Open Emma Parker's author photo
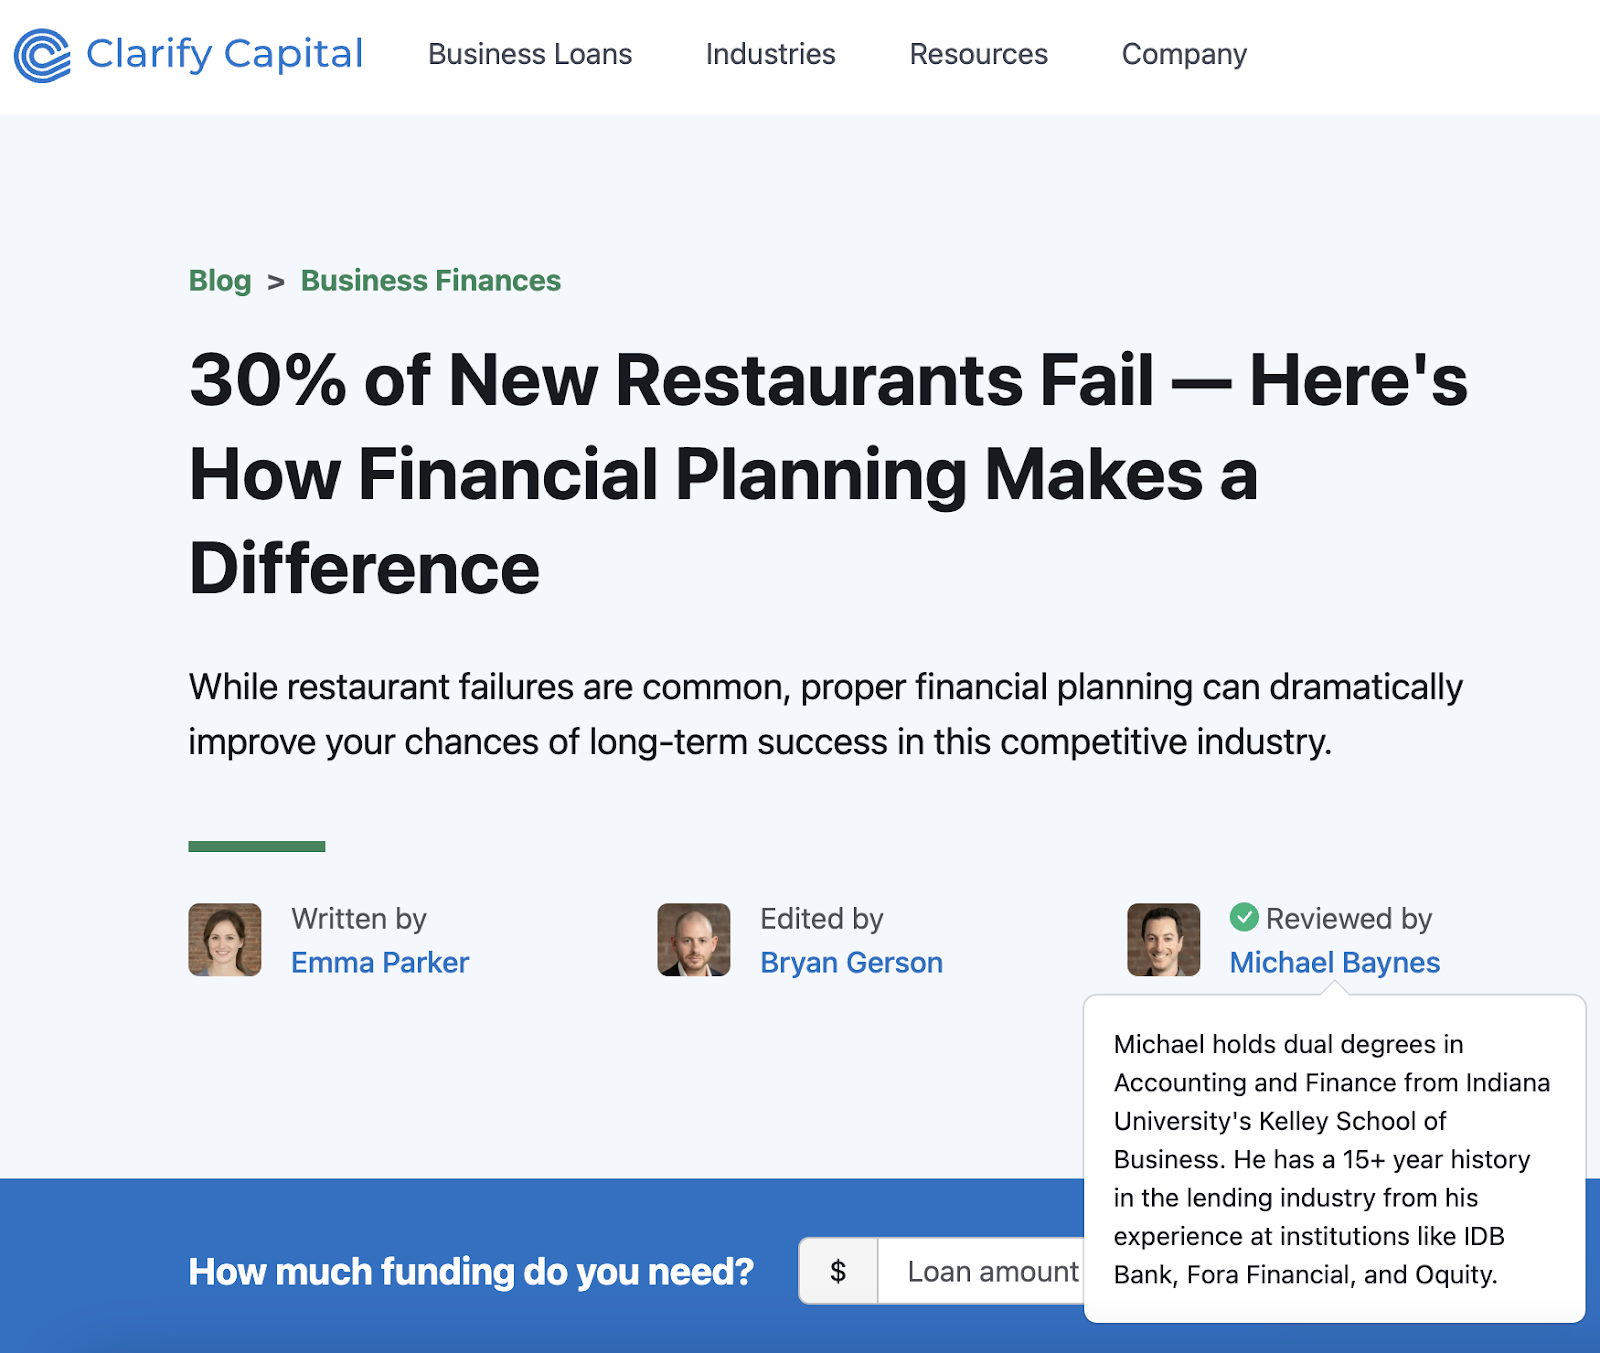This screenshot has height=1353, width=1600. pyautogui.click(x=225, y=940)
